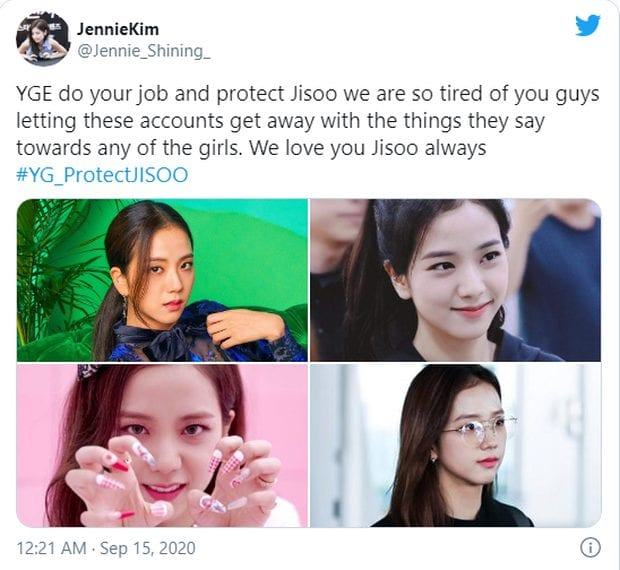Viewport: 620px width, 570px height.
Task: Open the tweet info icon
Action: pos(590,548)
